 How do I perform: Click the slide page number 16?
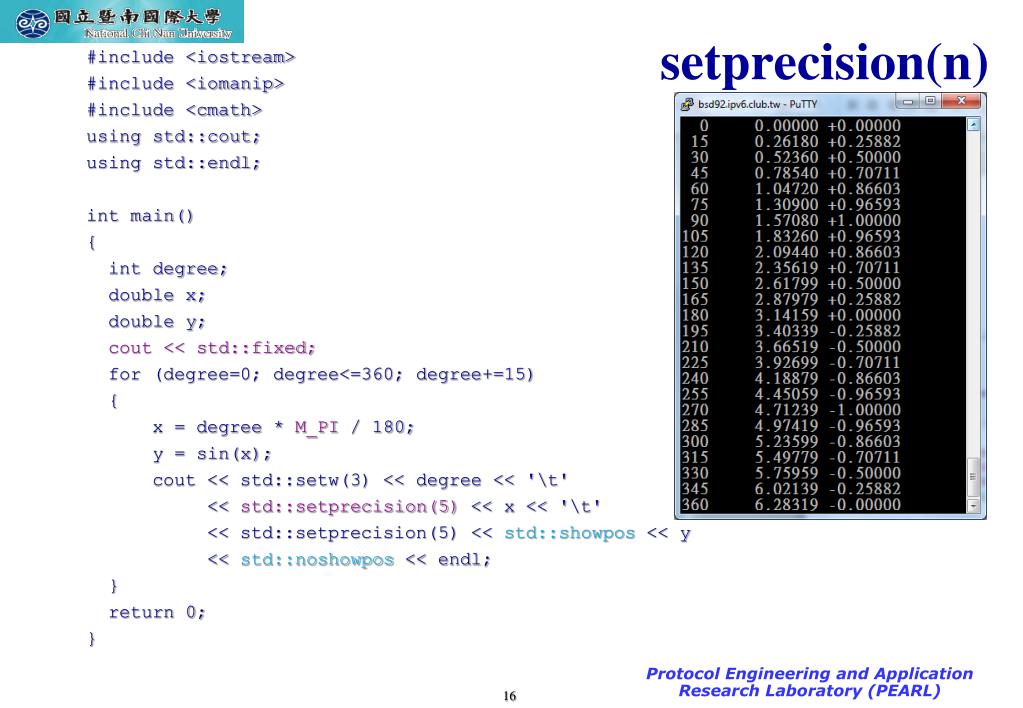[x=510, y=696]
